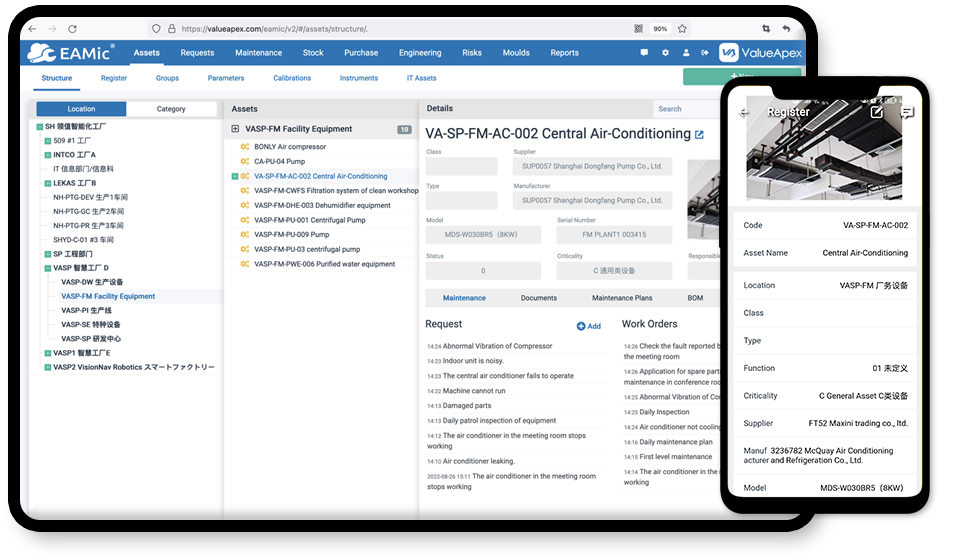
Task: Click the green New button
Action: (742, 75)
